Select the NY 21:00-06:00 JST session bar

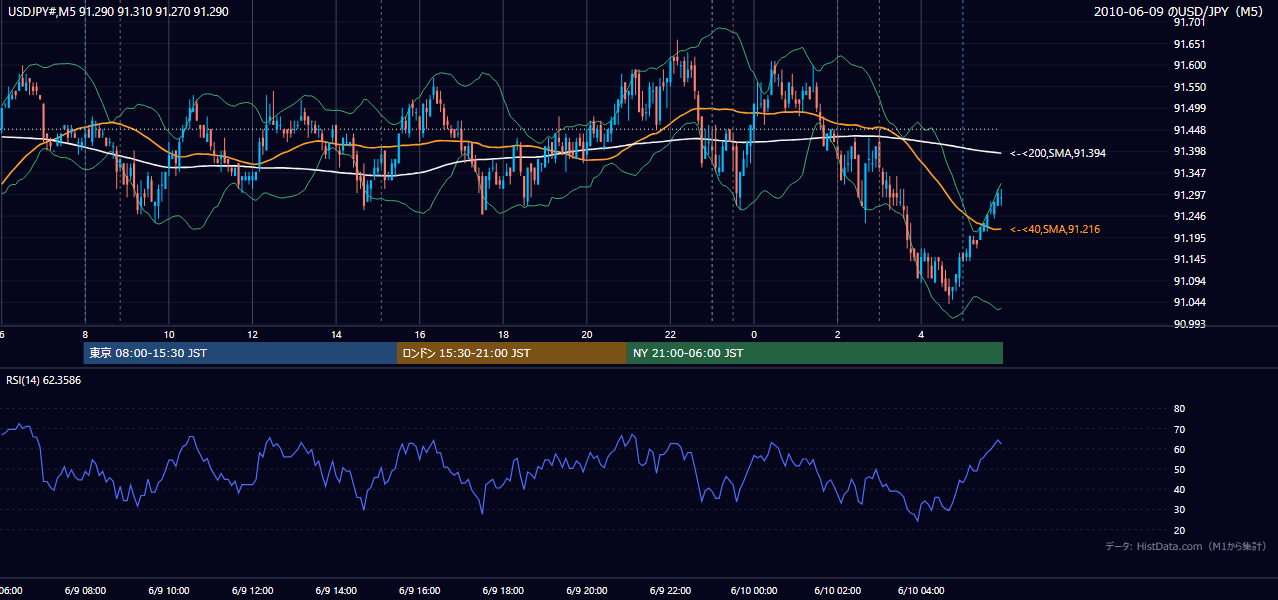pos(815,353)
